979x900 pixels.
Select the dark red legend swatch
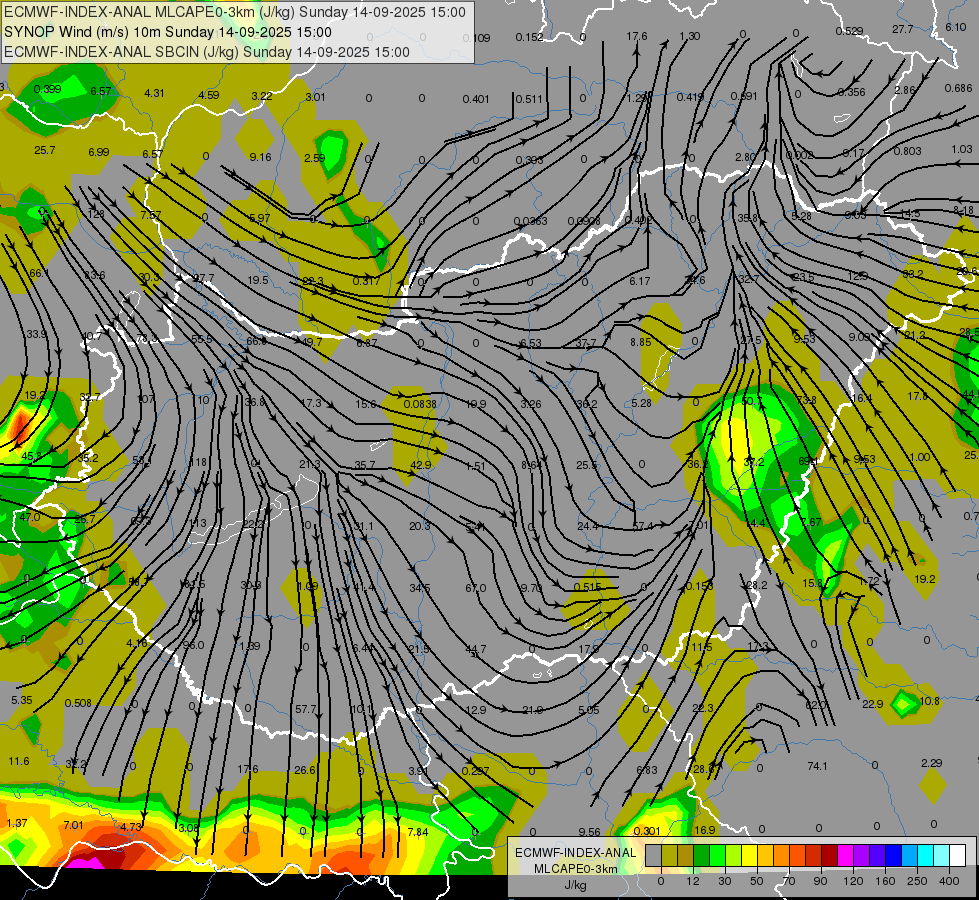click(x=830, y=855)
